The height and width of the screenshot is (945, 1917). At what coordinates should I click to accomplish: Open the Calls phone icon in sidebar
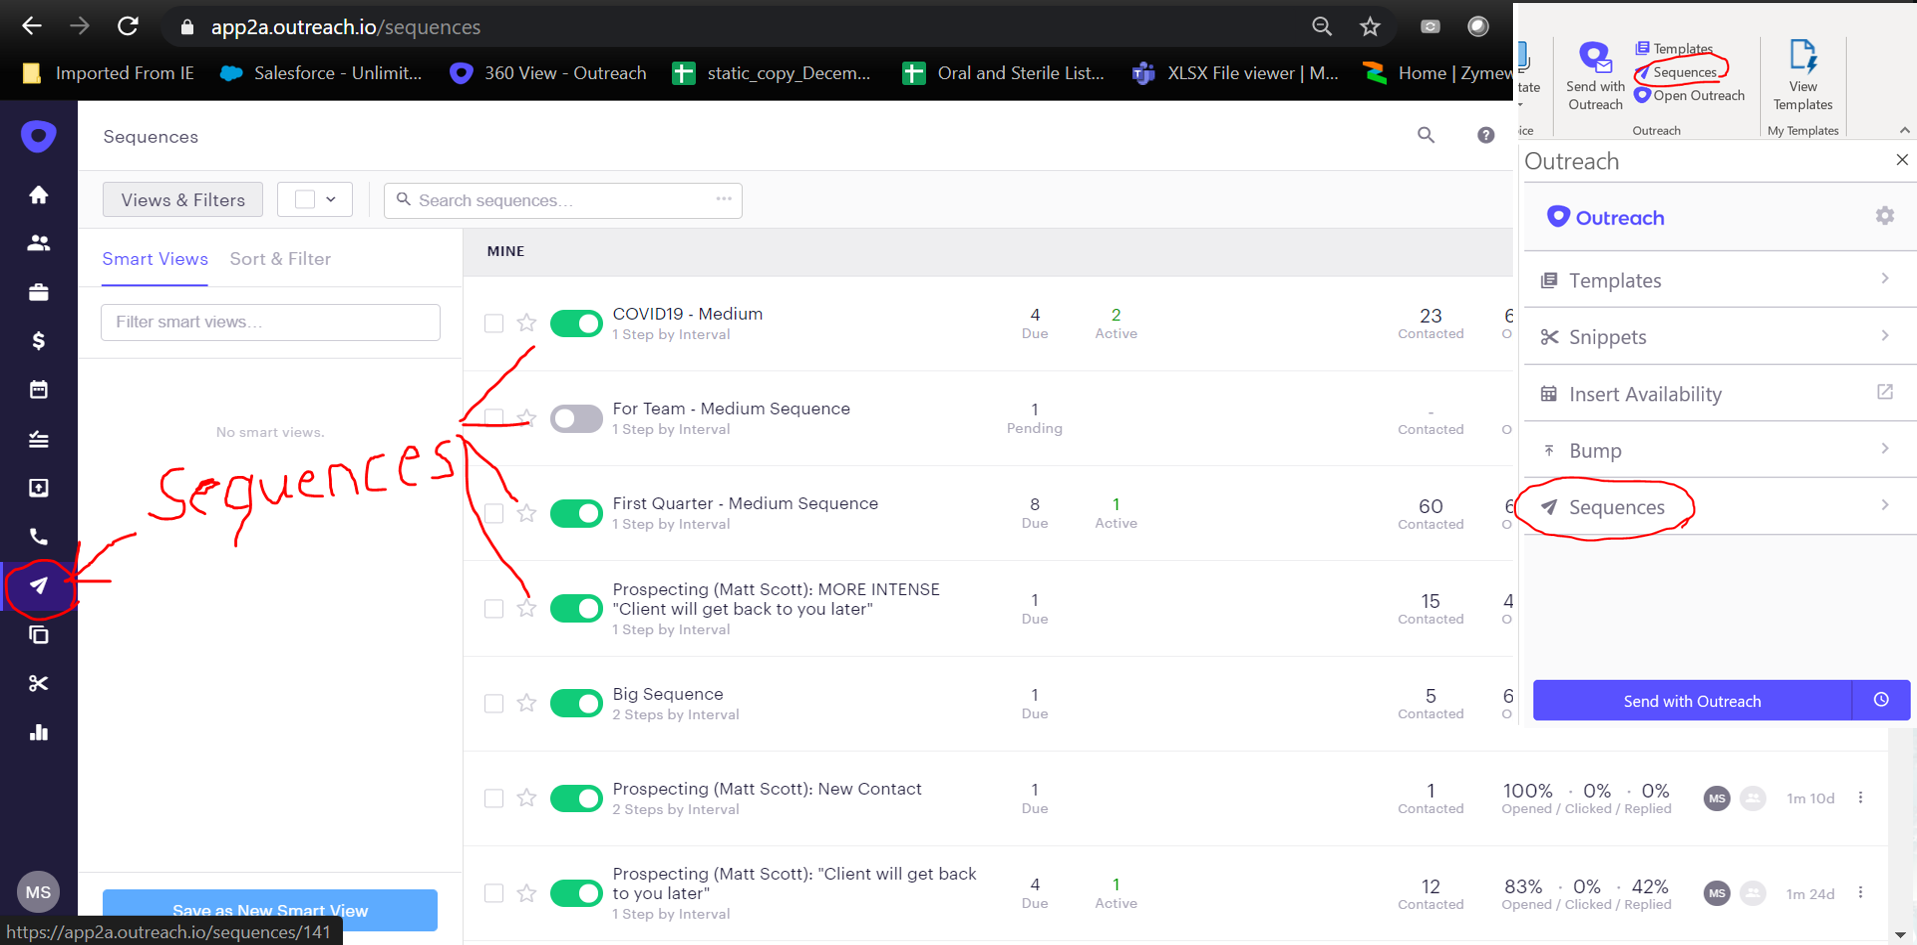coord(38,537)
